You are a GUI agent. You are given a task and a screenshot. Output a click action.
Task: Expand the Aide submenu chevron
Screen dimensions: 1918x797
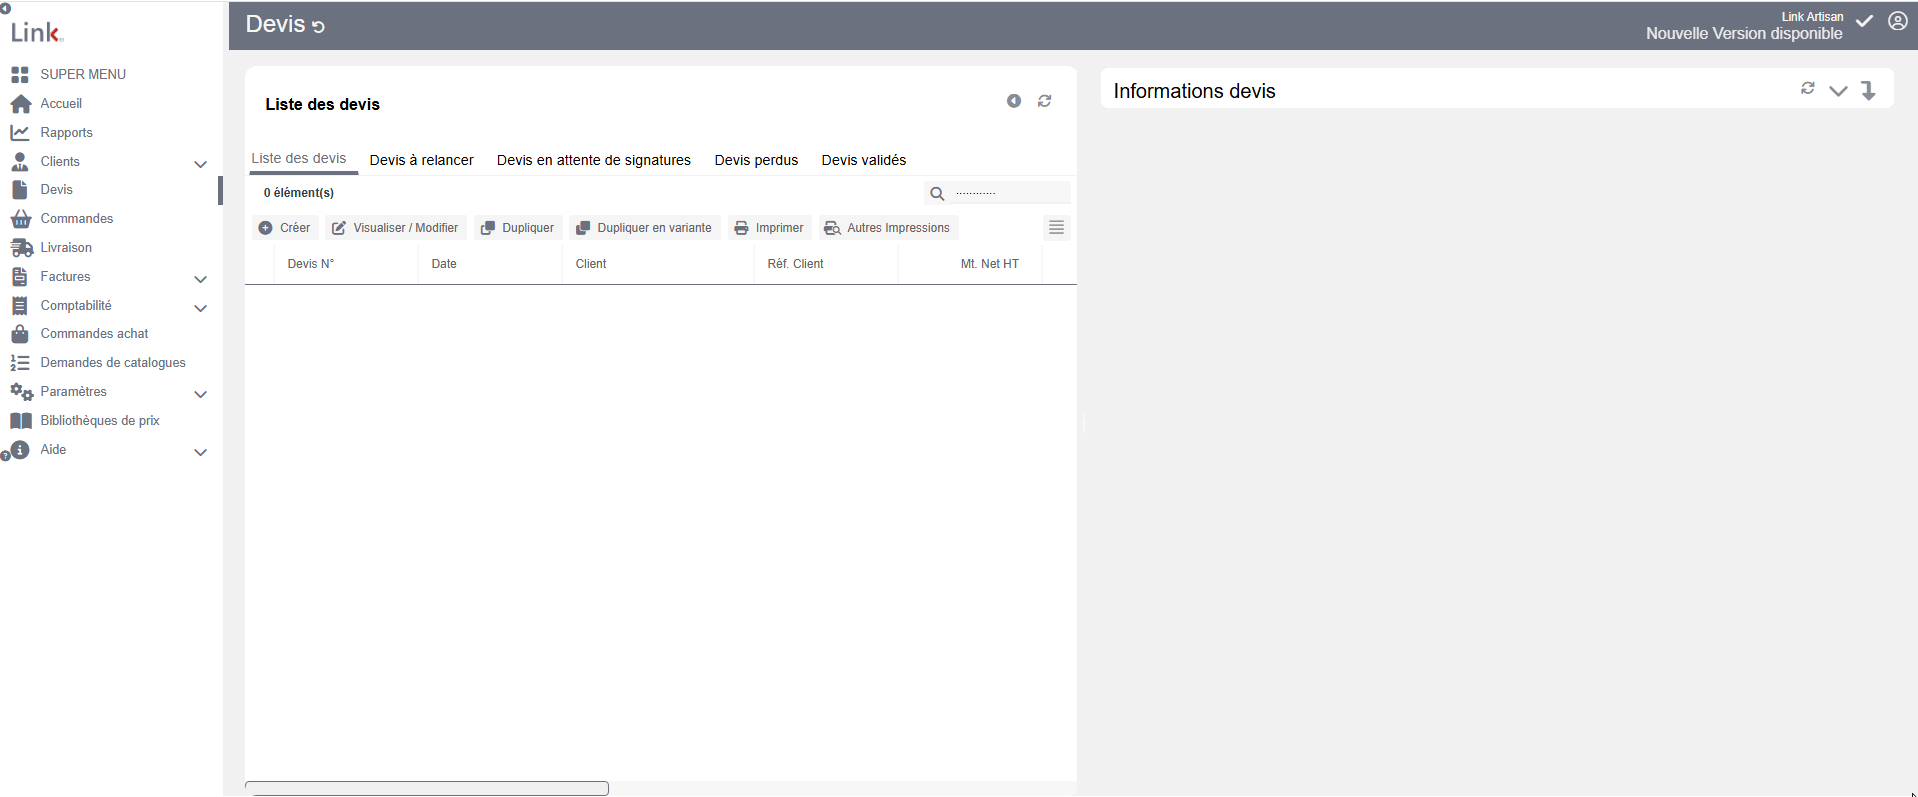tap(200, 452)
